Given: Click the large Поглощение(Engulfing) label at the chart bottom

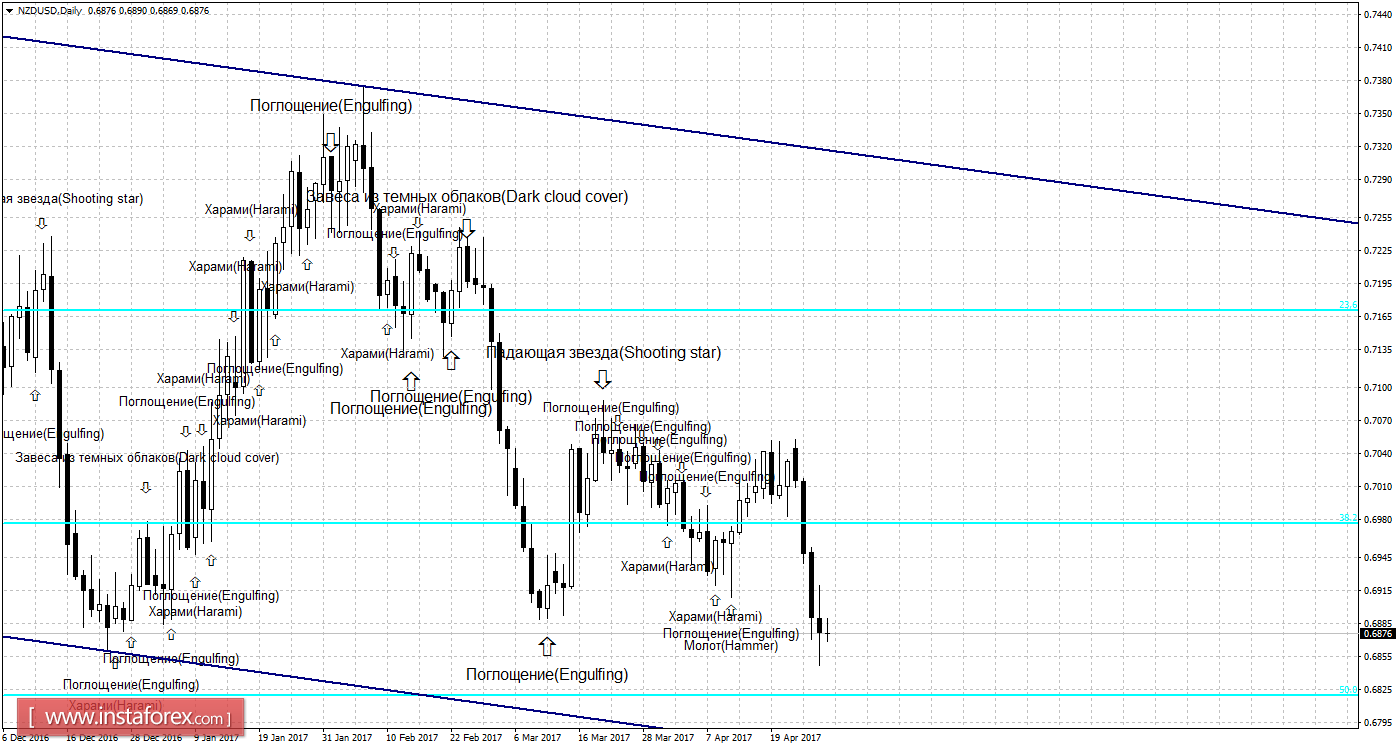Looking at the screenshot, I should pyautogui.click(x=547, y=674).
